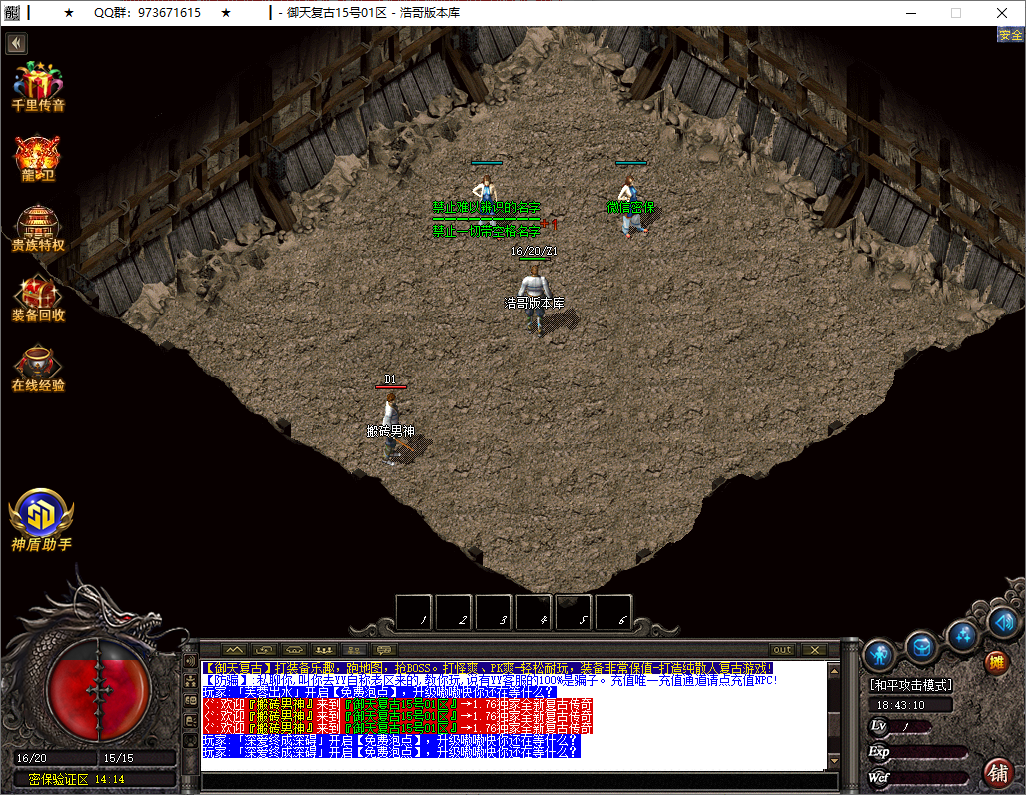Open the 贵族特权 temple icon

[x=38, y=229]
